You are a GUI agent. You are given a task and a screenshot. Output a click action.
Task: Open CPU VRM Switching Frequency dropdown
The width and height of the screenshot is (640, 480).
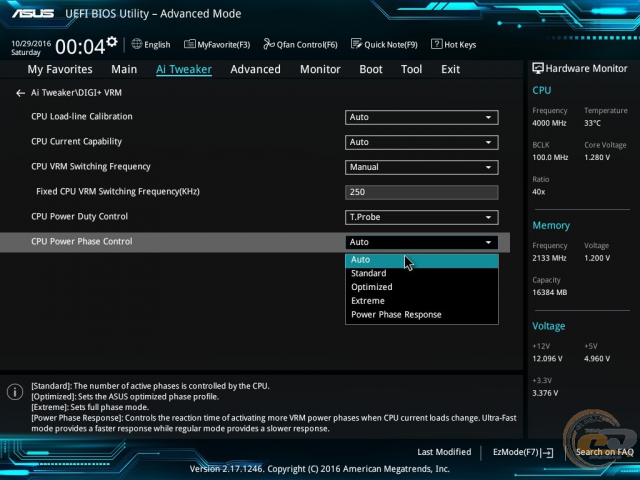tap(421, 167)
